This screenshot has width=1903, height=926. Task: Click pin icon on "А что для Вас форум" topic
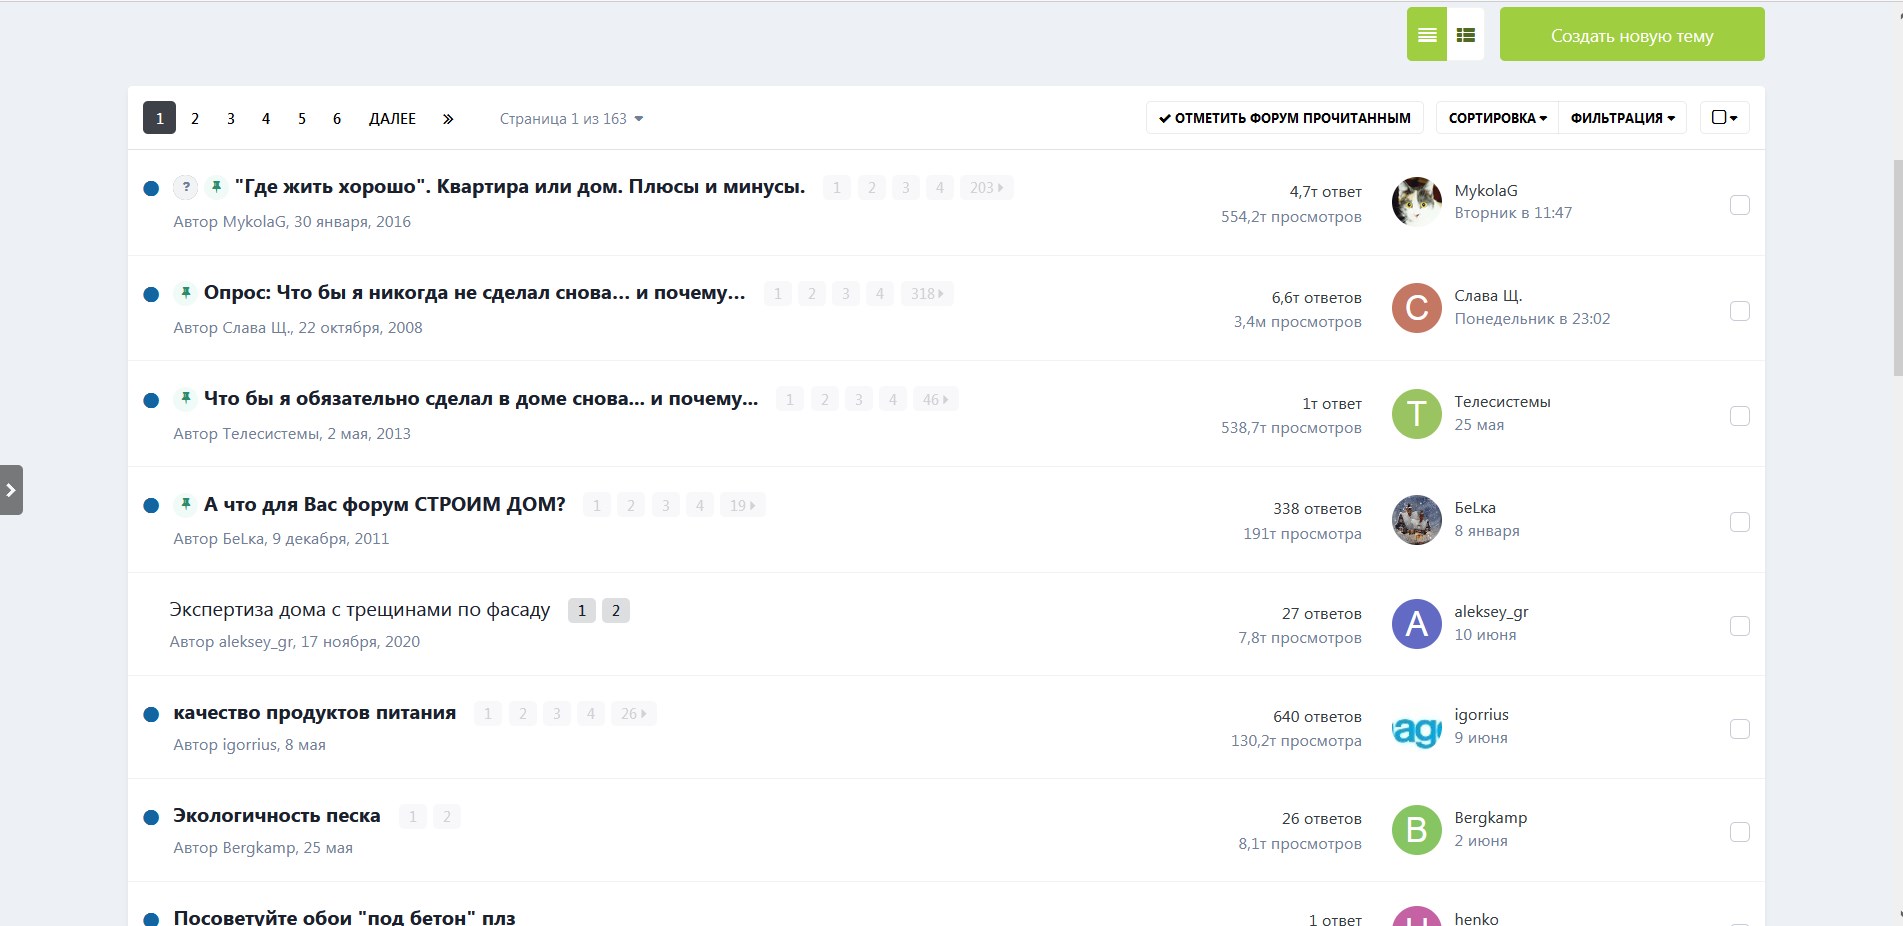pos(185,505)
